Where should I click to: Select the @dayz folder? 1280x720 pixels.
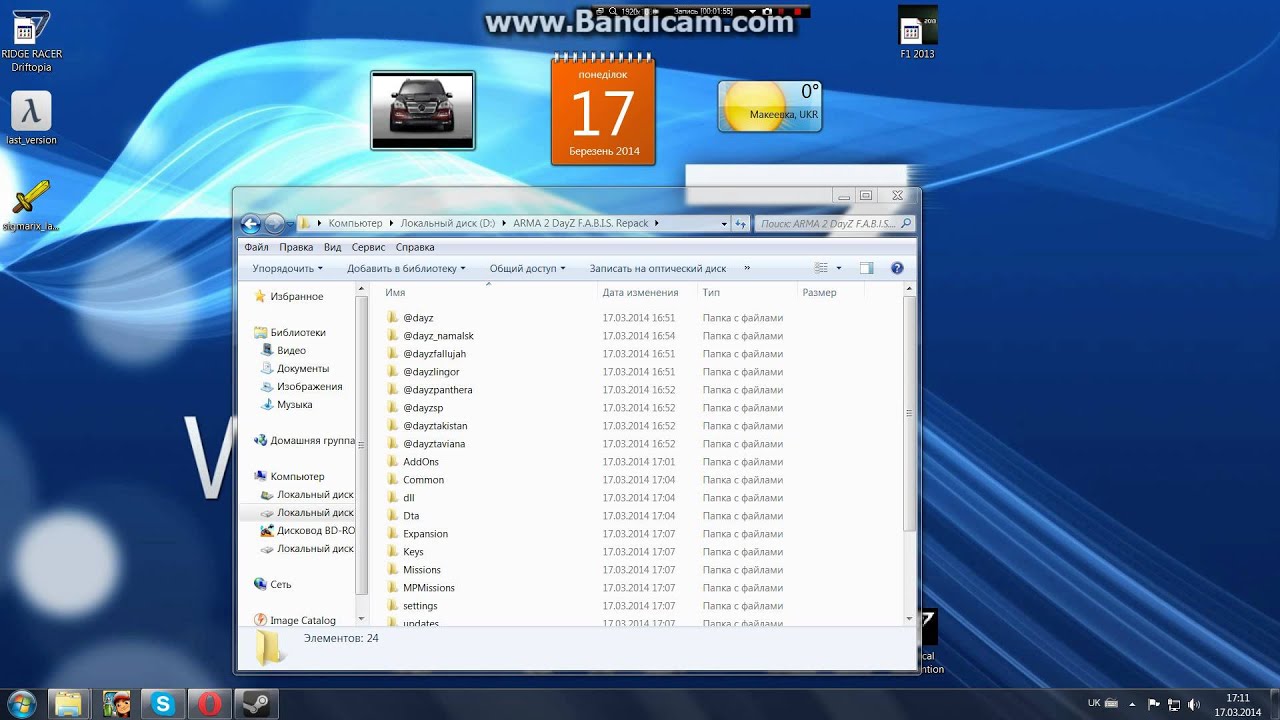[x=418, y=318]
